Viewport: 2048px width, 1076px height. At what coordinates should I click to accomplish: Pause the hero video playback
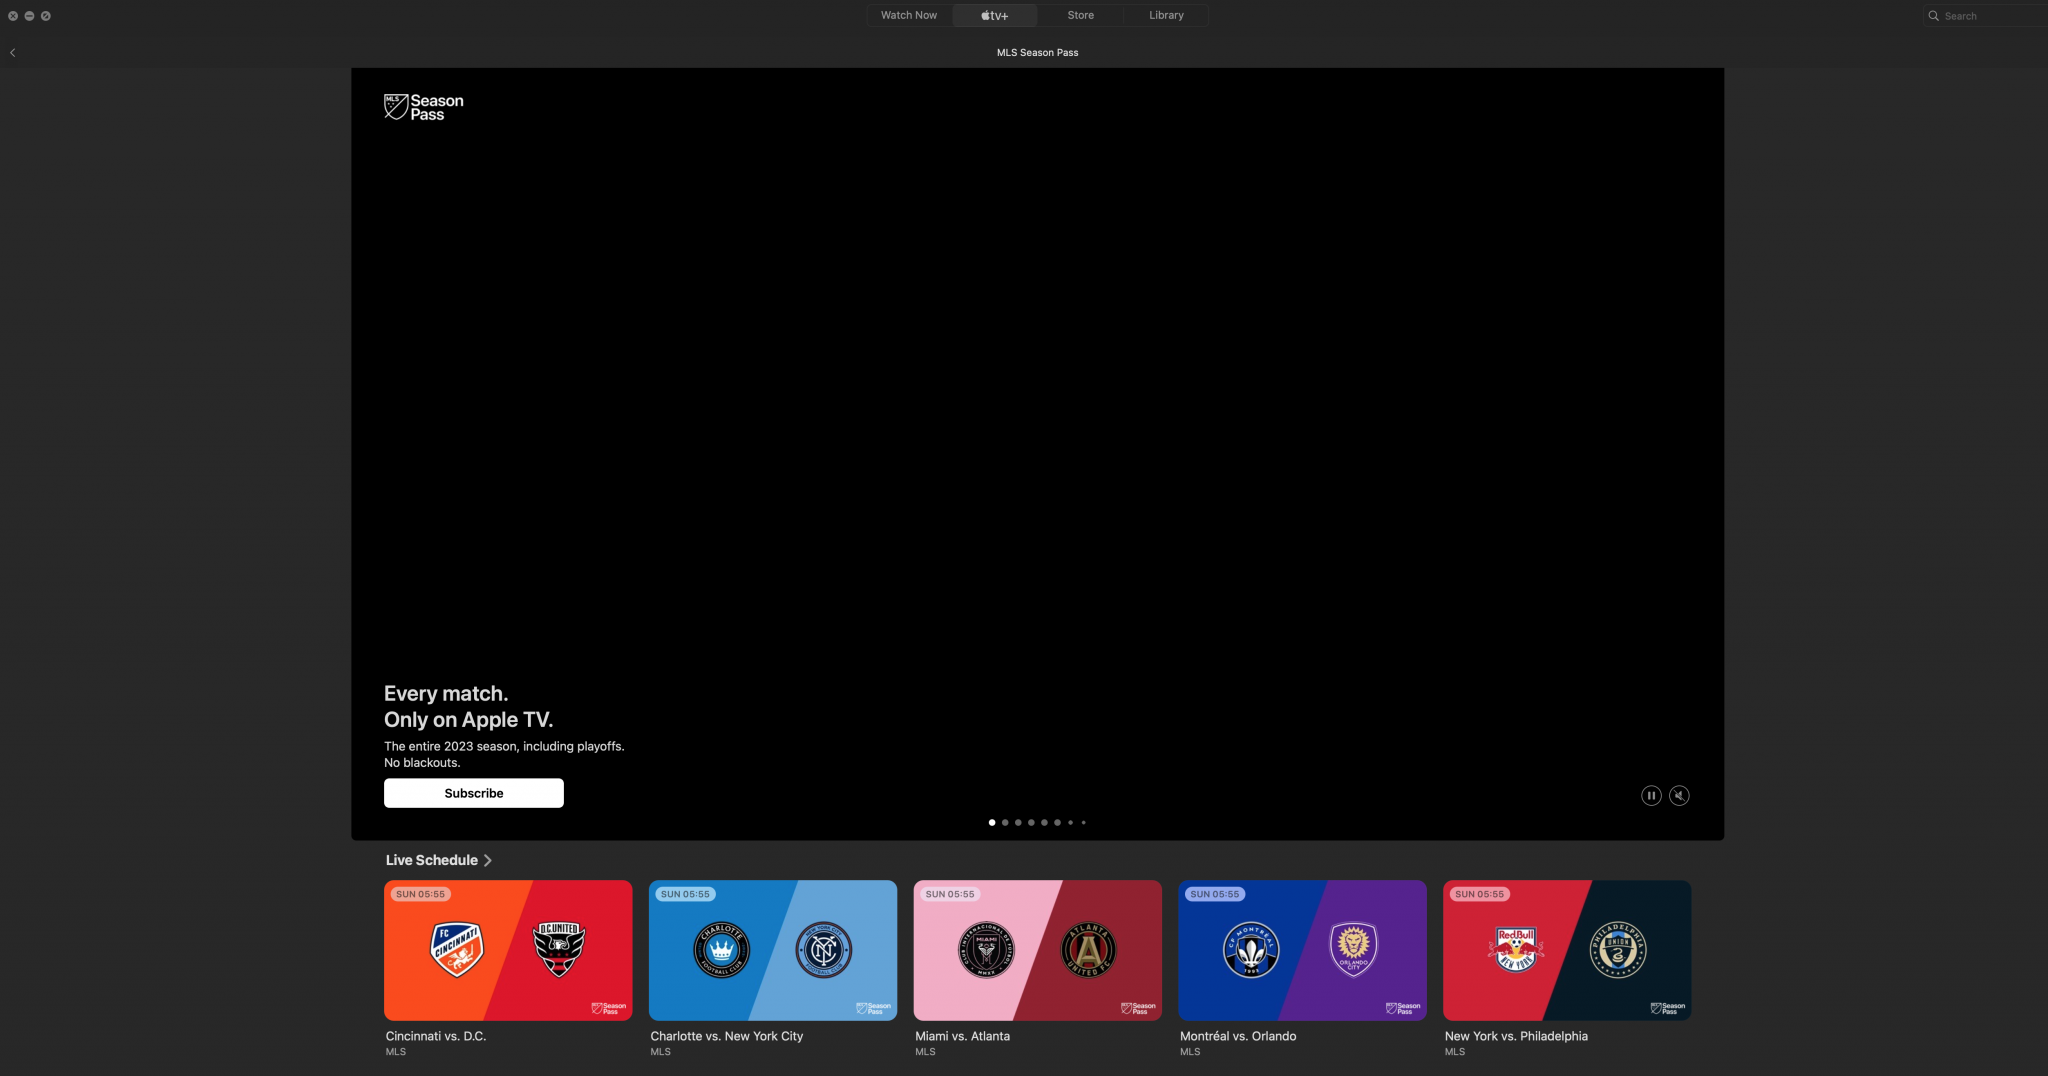point(1651,796)
